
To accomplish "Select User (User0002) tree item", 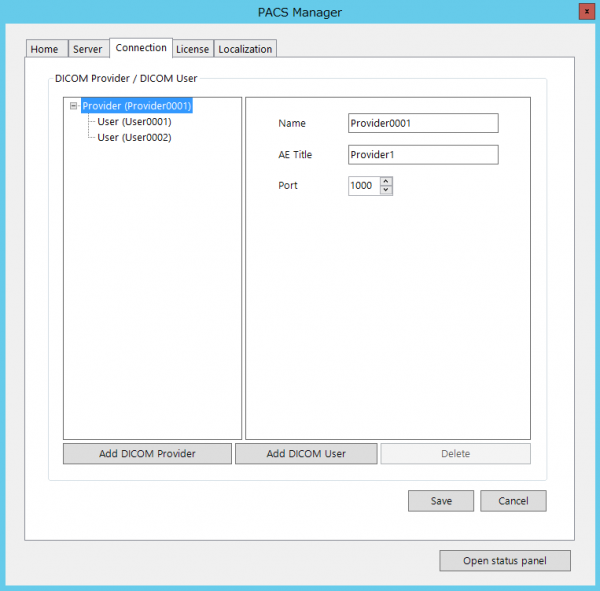I will tap(134, 137).
